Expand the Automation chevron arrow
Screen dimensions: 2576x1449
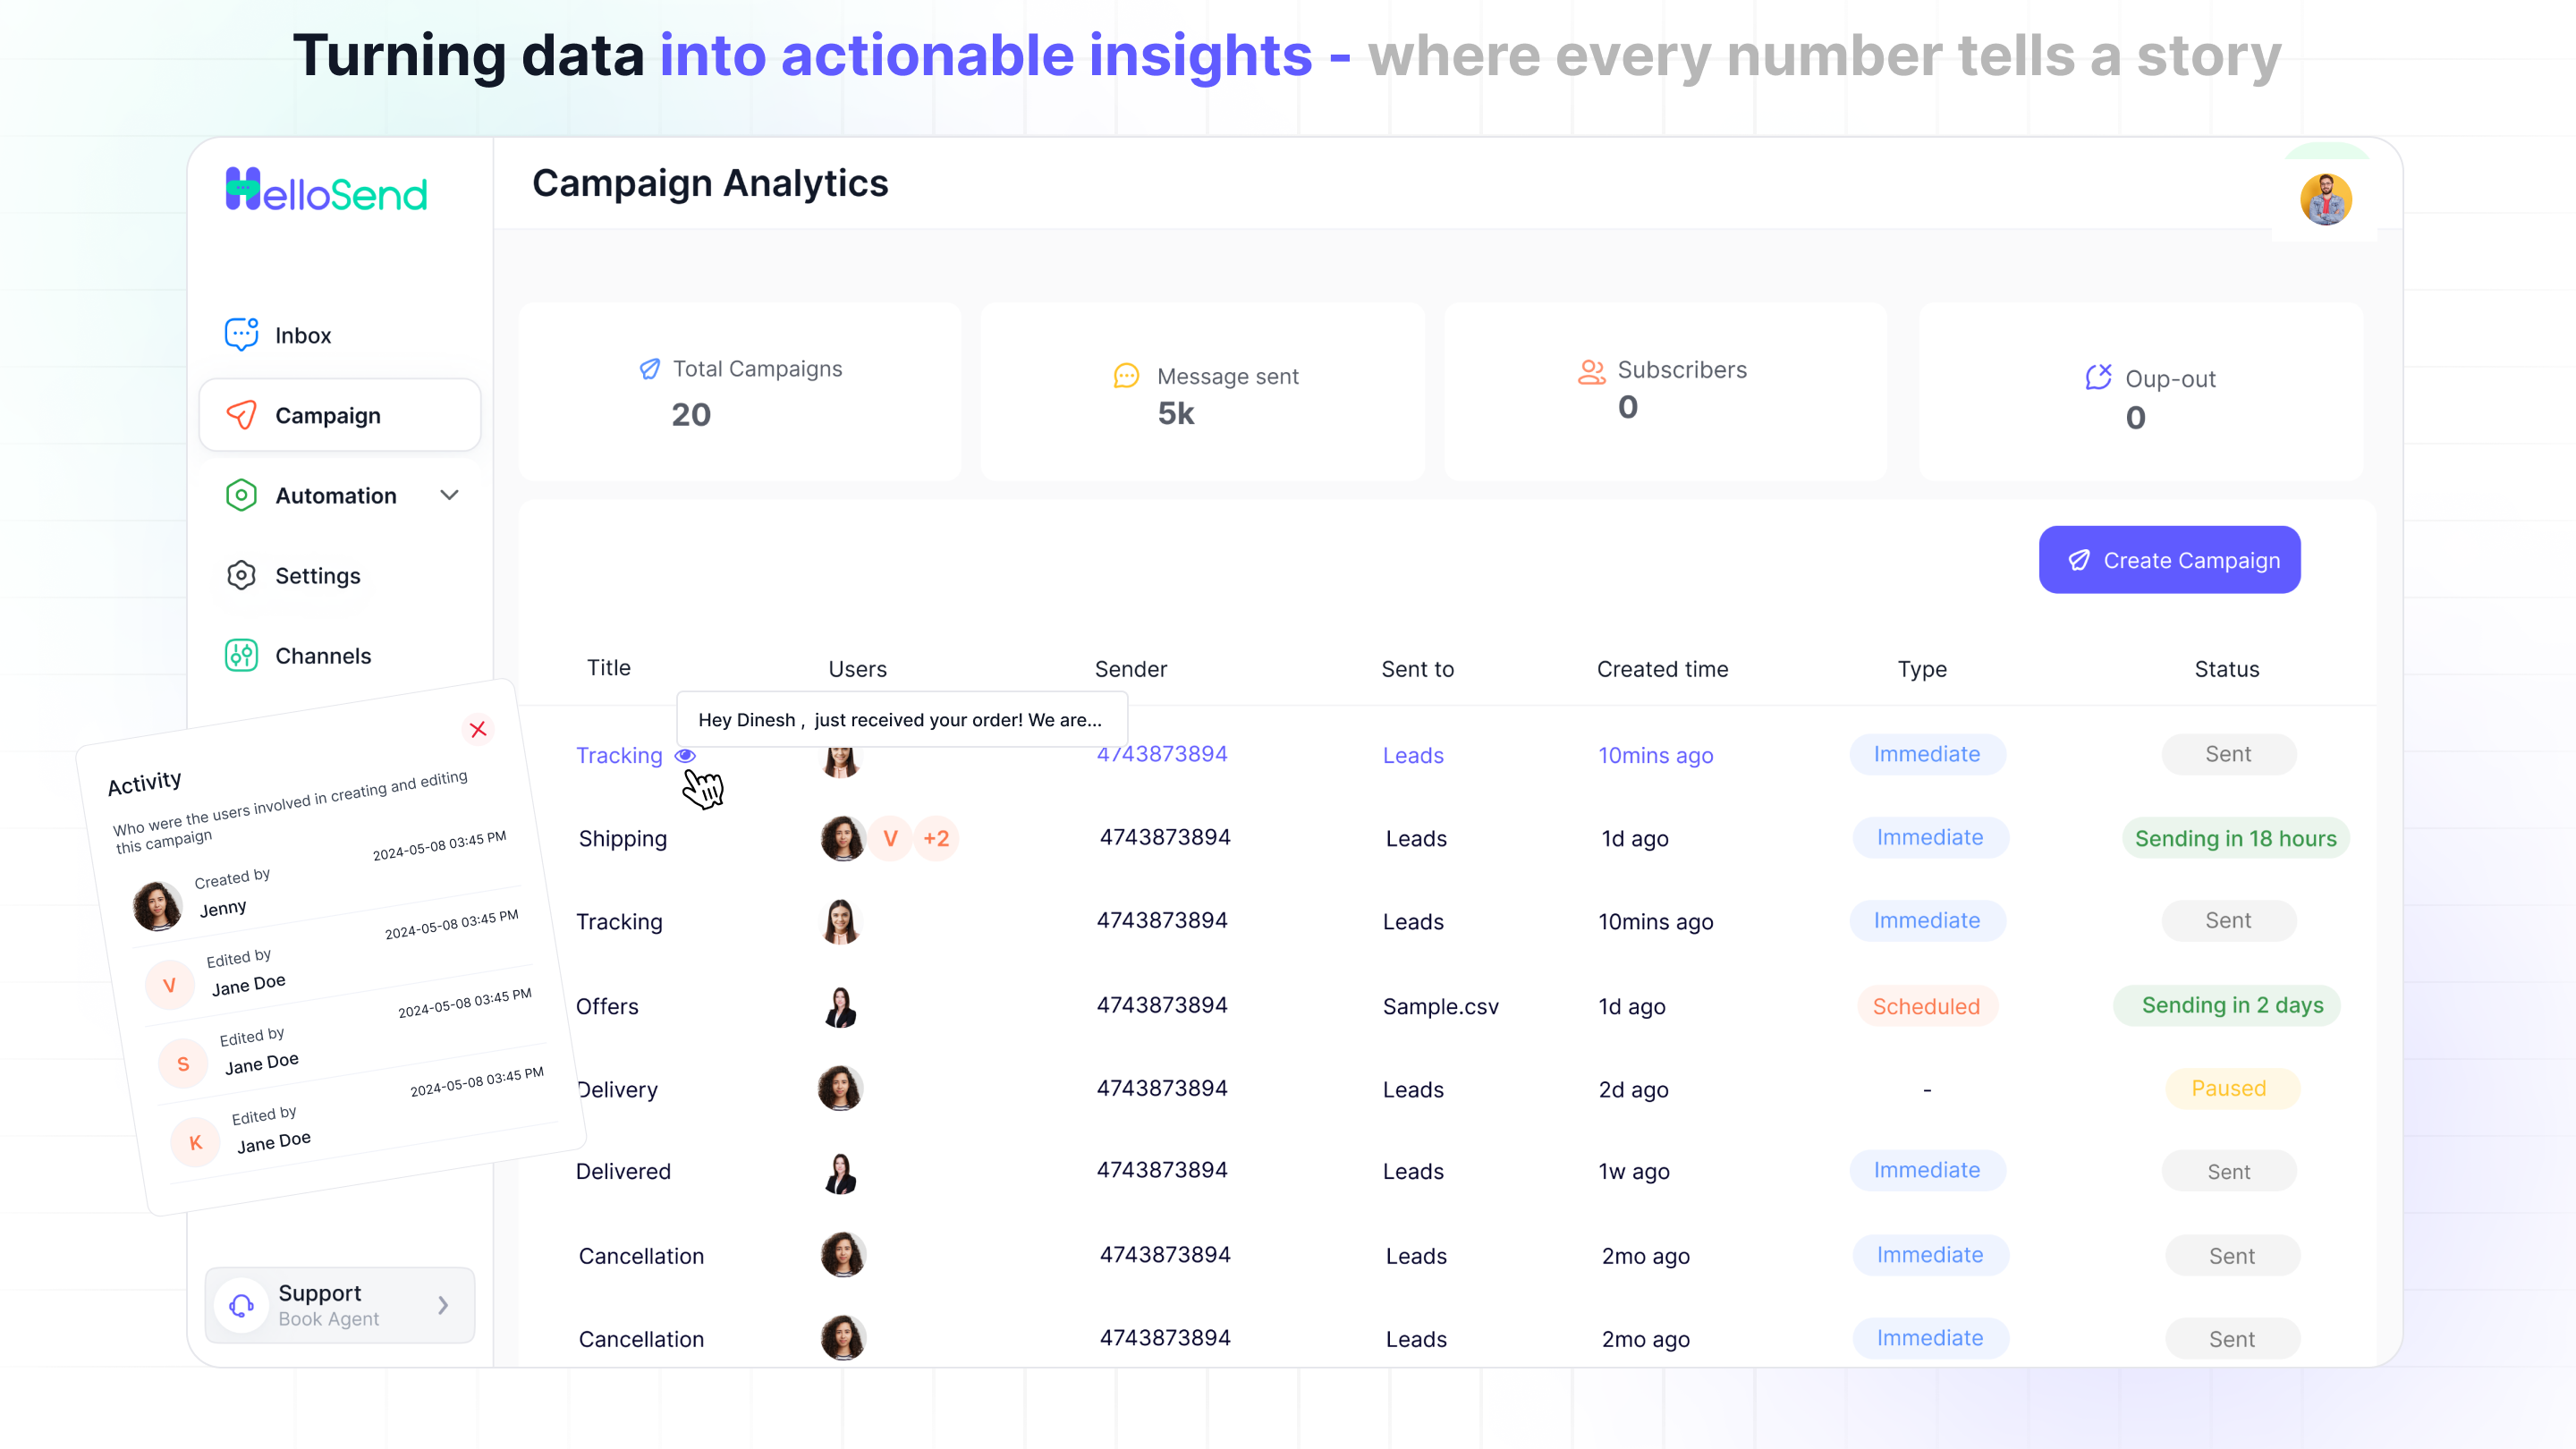(x=449, y=495)
